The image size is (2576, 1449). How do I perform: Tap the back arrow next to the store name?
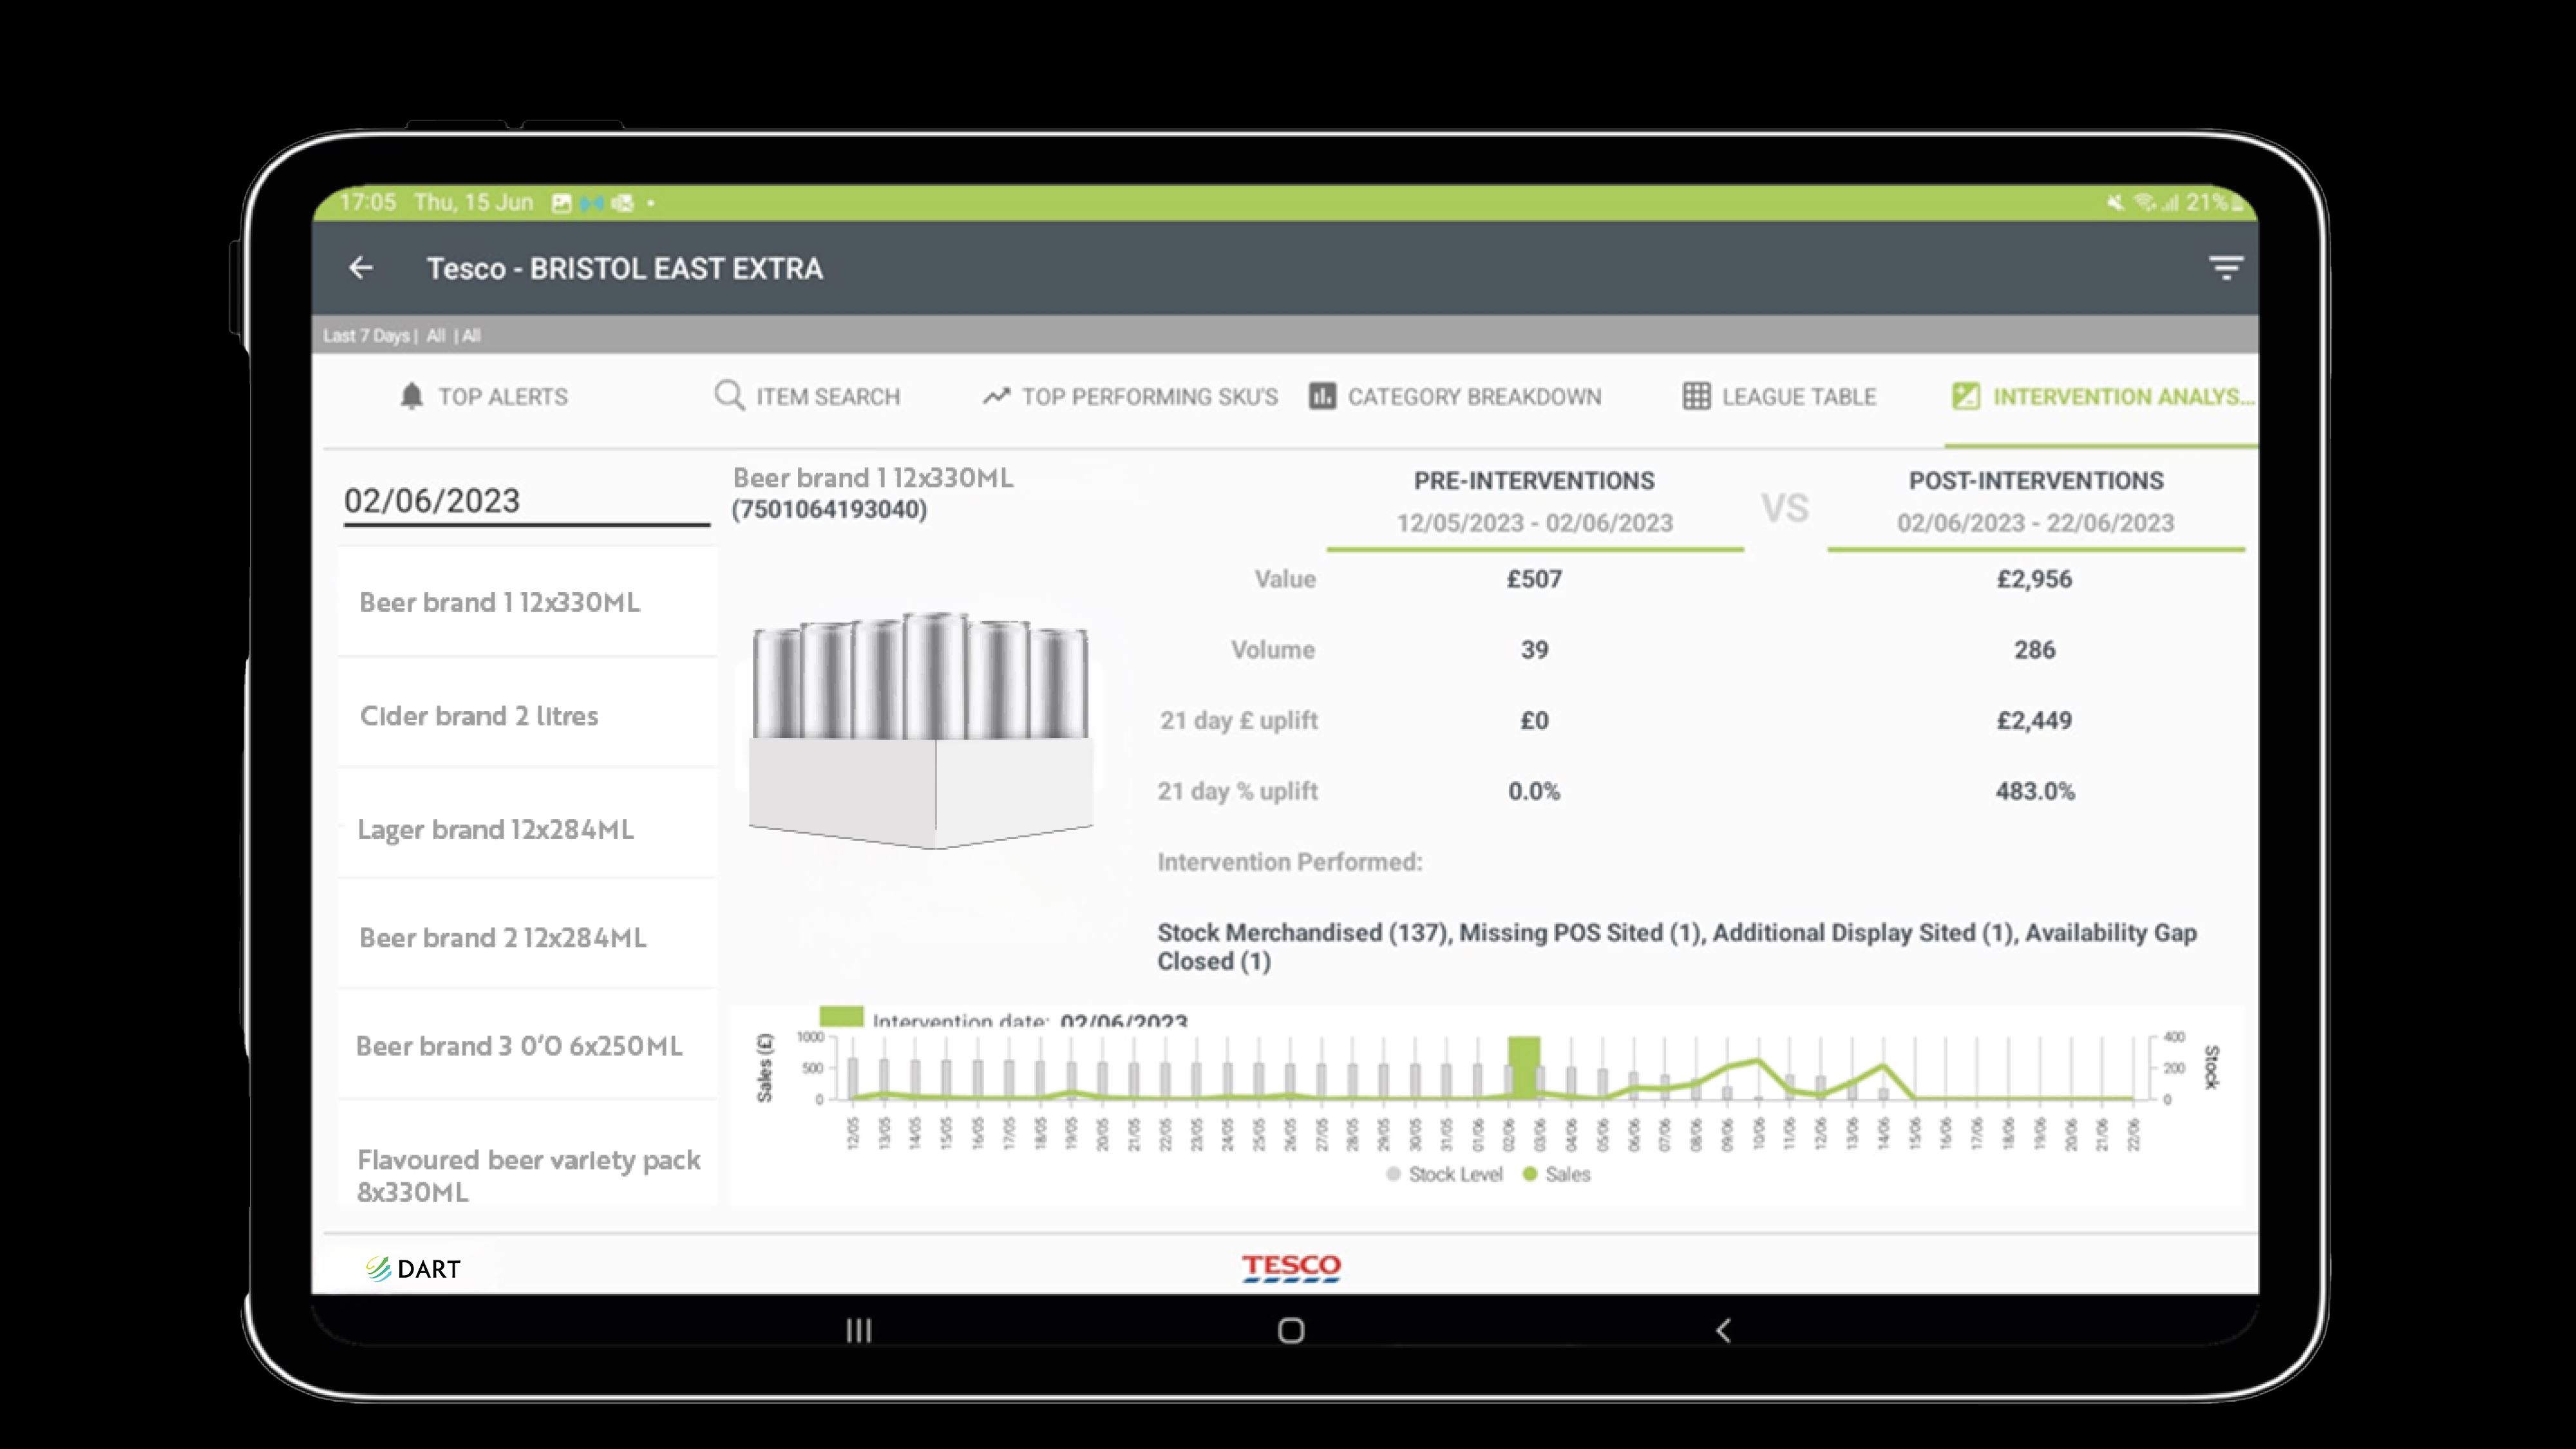point(362,268)
